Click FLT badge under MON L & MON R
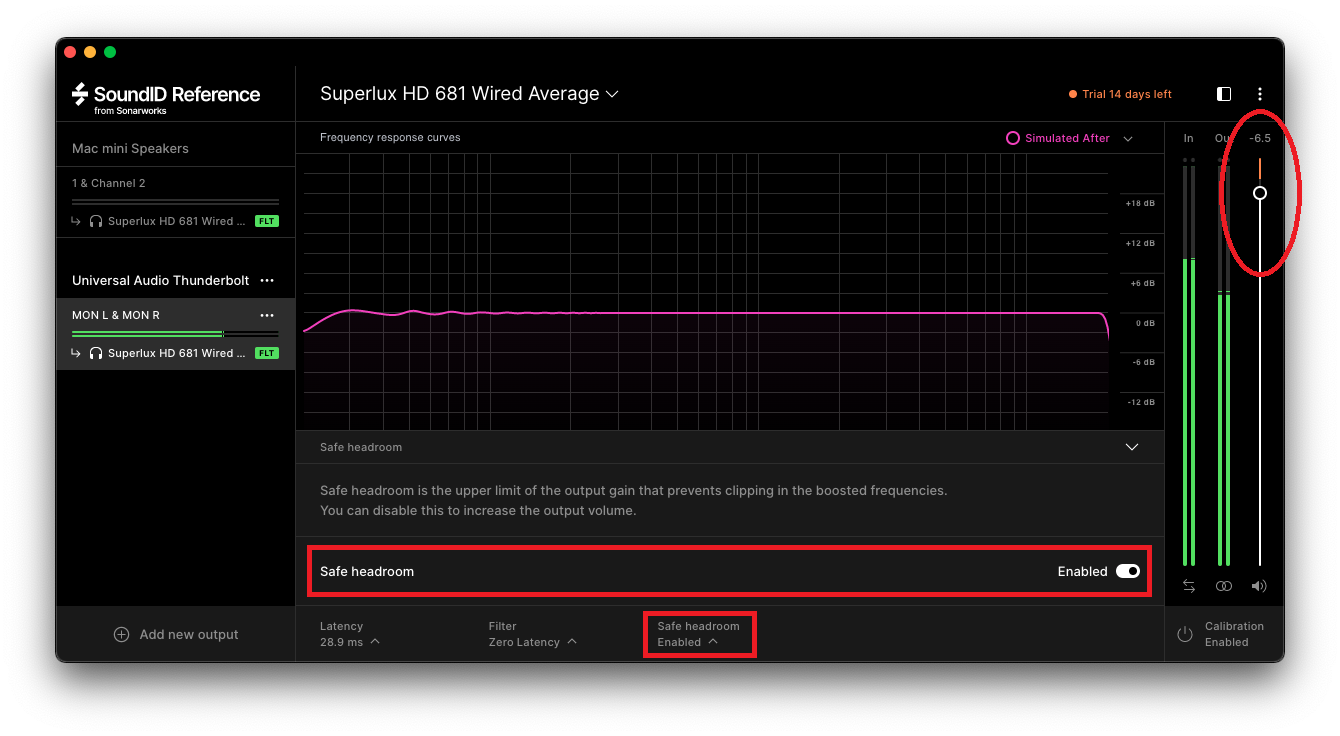The image size is (1340, 736). coord(266,353)
